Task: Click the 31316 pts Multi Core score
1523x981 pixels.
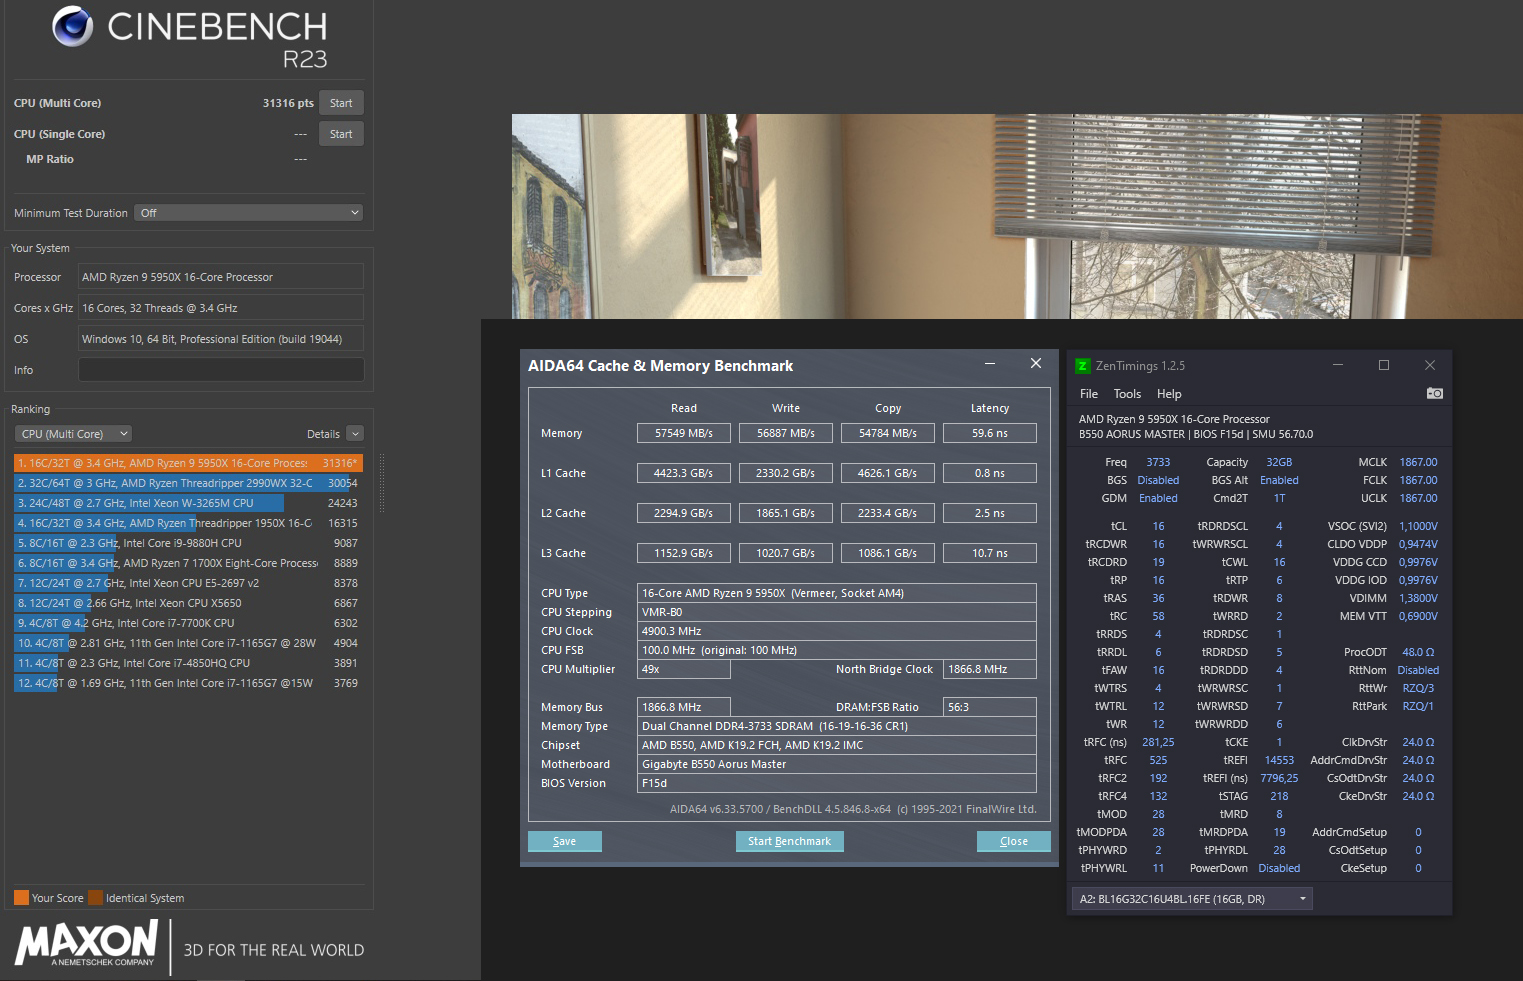Action: (288, 103)
